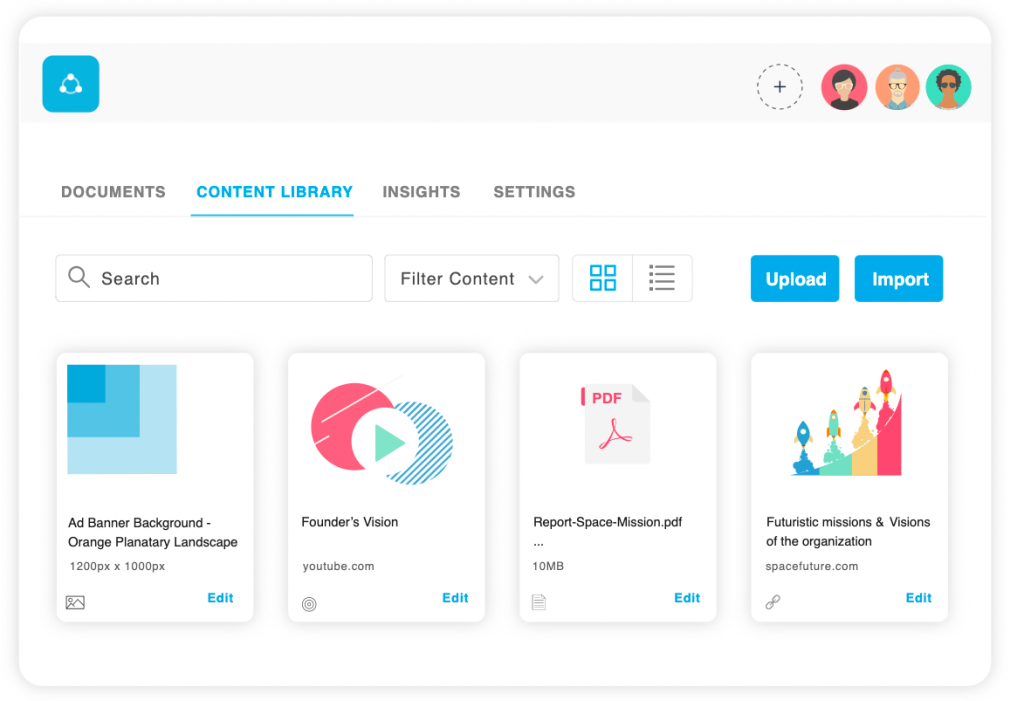The image size is (1024, 701).
Task: Click the blue app logo icon
Action: point(71,84)
